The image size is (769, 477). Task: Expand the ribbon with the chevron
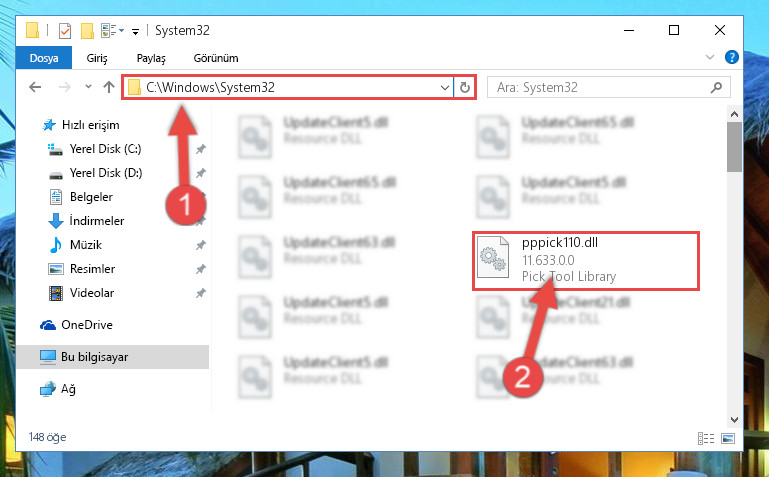pos(710,57)
